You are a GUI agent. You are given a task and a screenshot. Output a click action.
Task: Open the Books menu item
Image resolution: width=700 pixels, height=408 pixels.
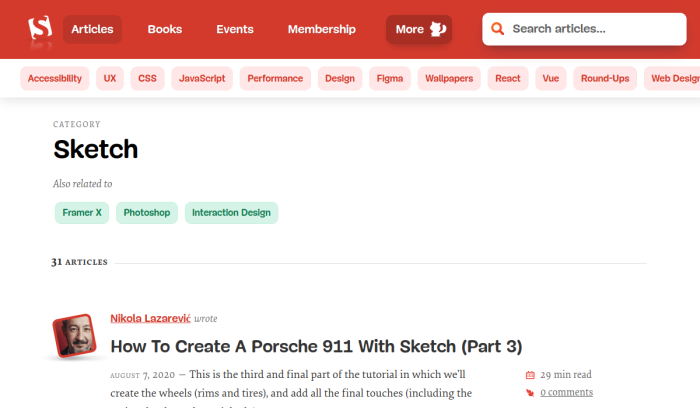coord(165,29)
